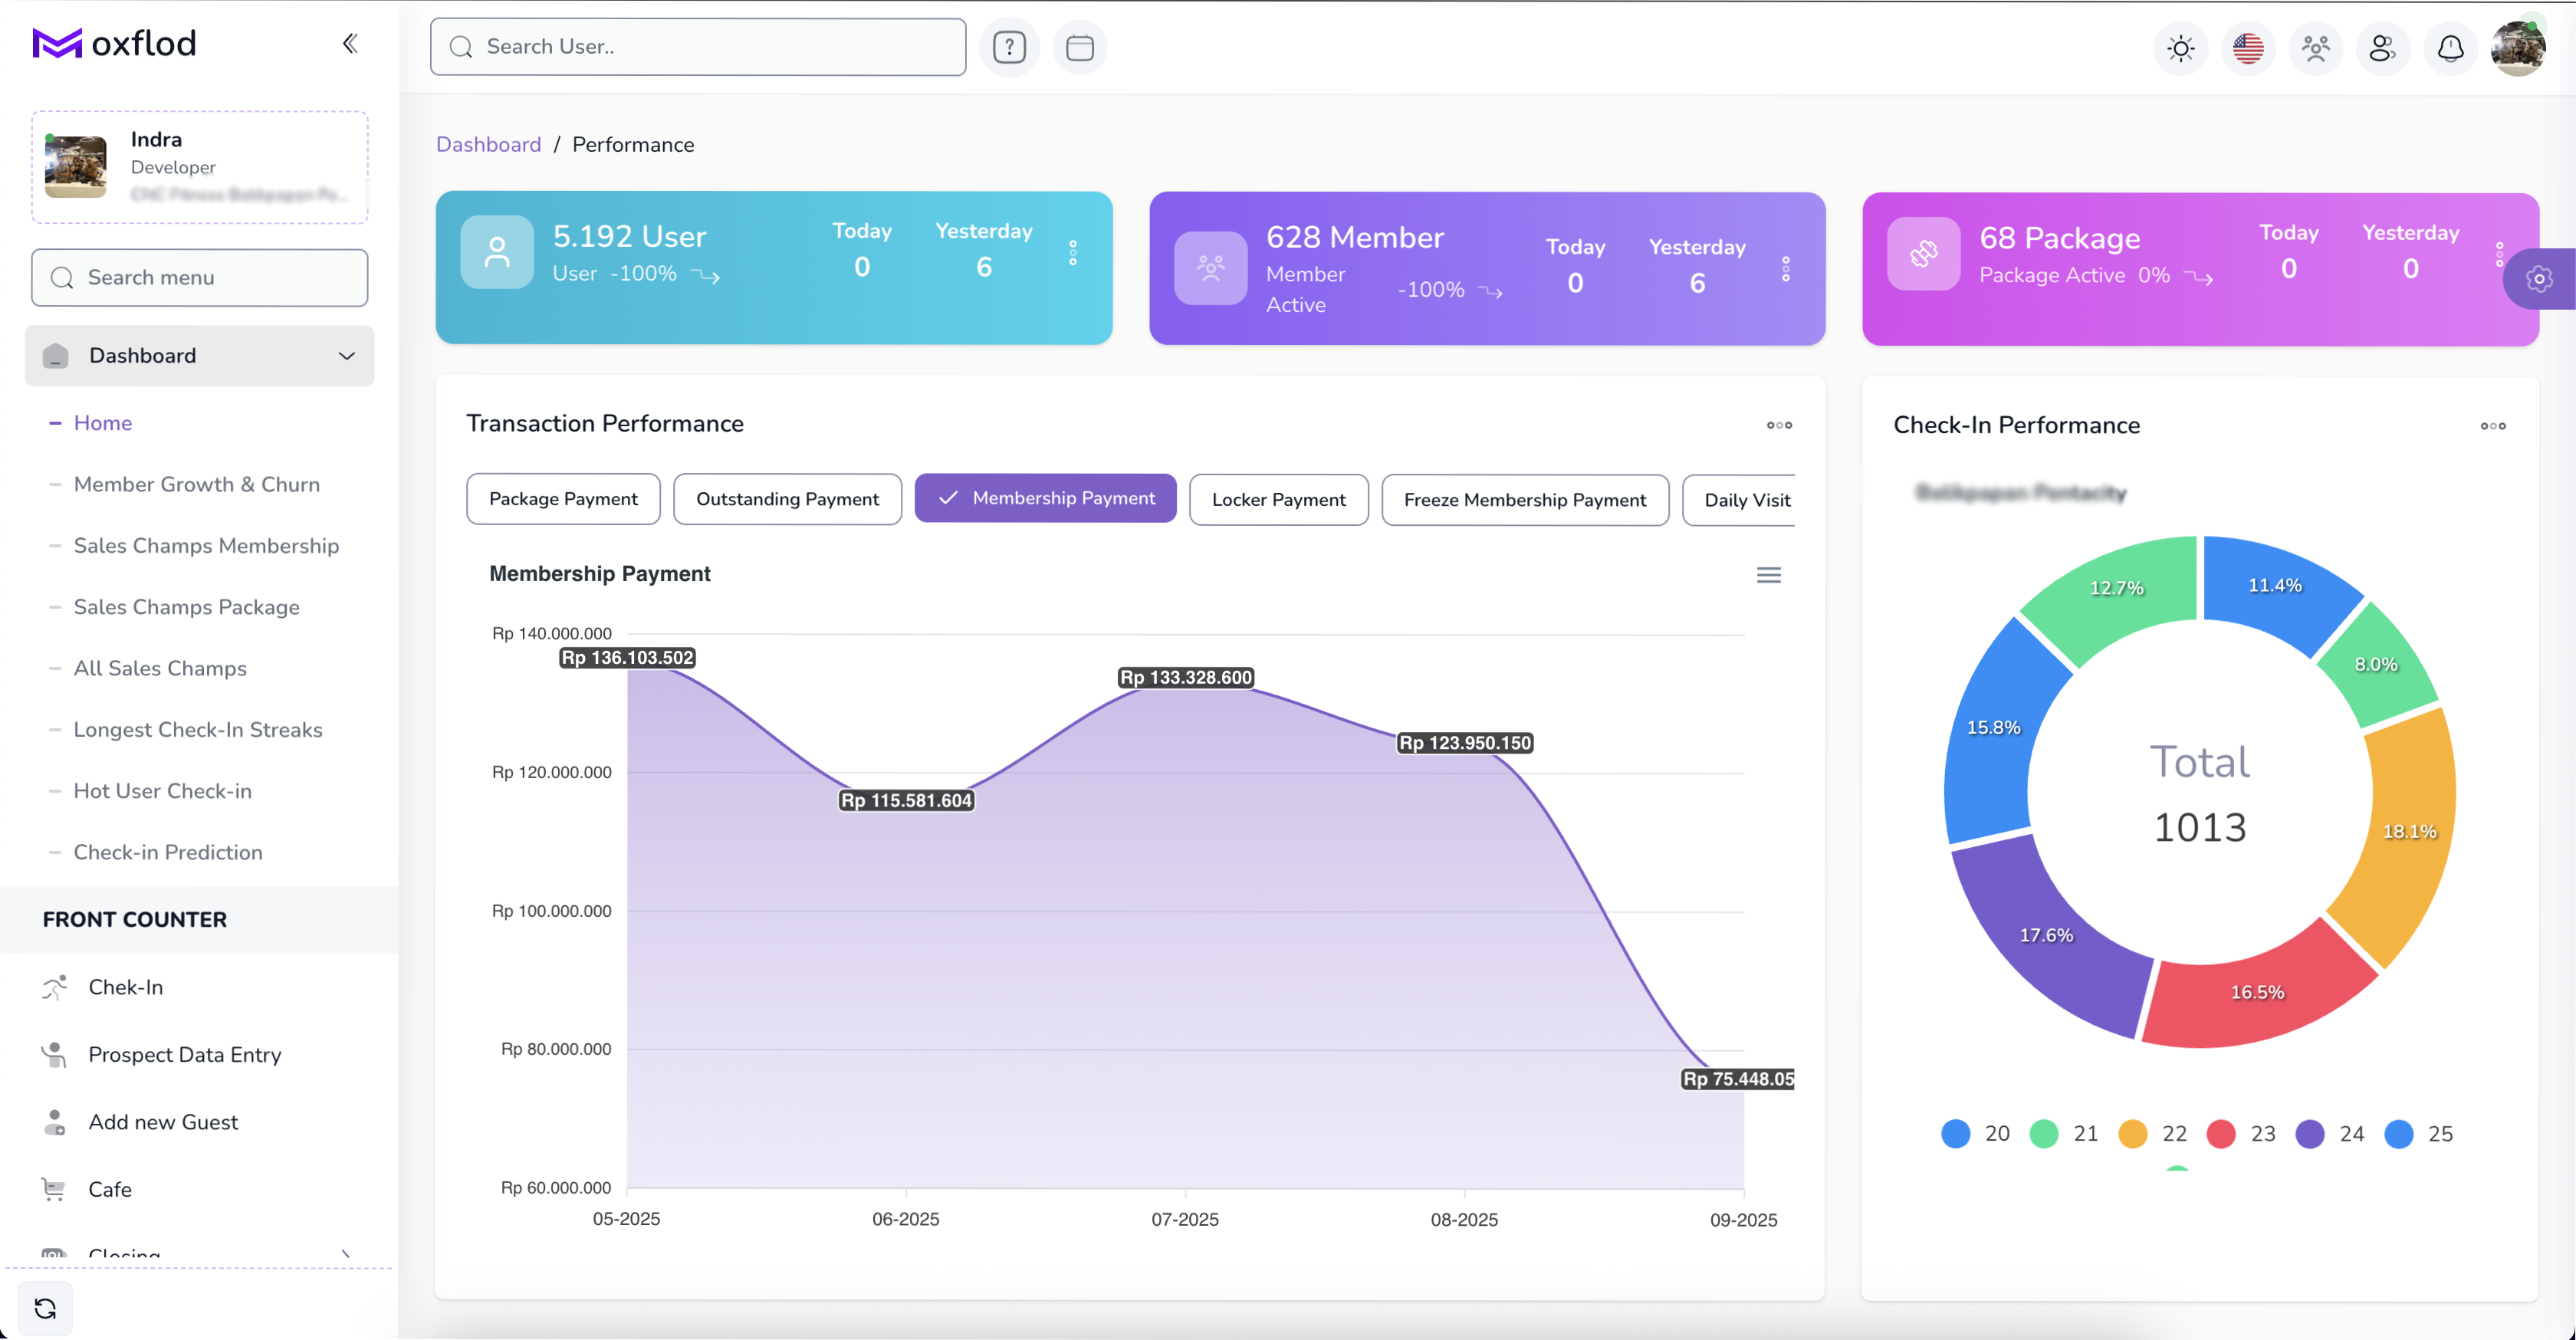This screenshot has height=1340, width=2576.
Task: Click the Search User input field
Action: coord(697,47)
